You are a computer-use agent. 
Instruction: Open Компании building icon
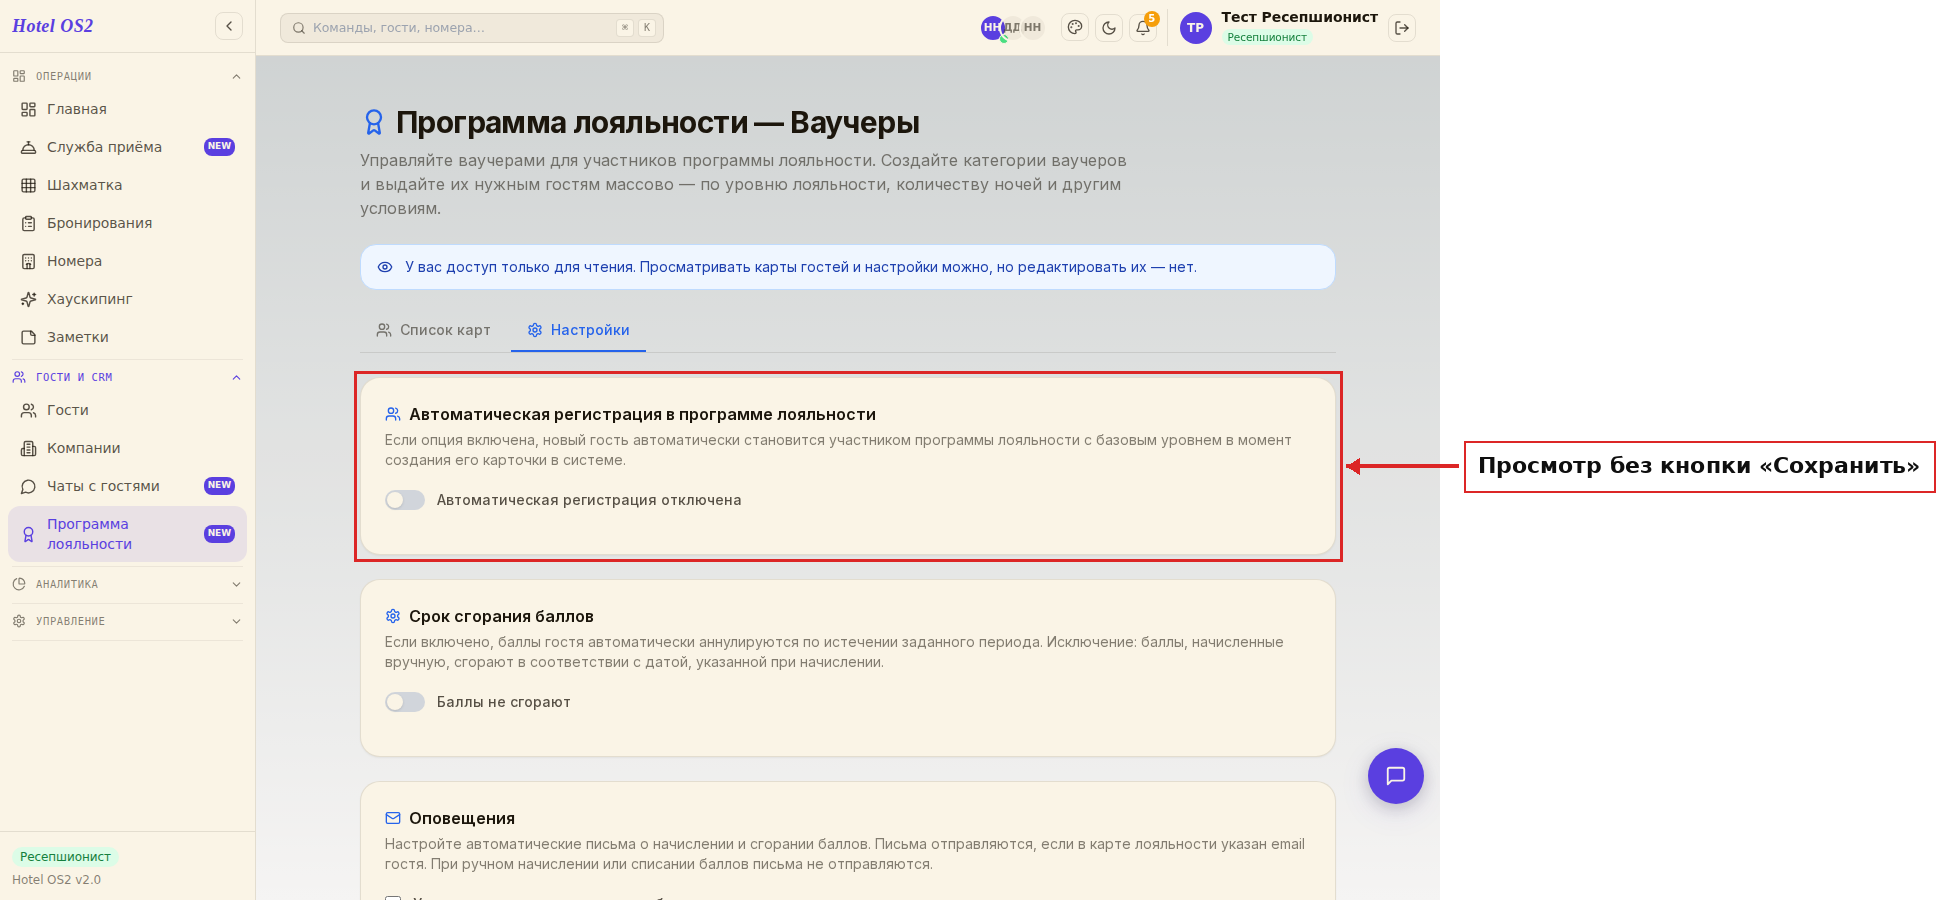click(x=28, y=448)
